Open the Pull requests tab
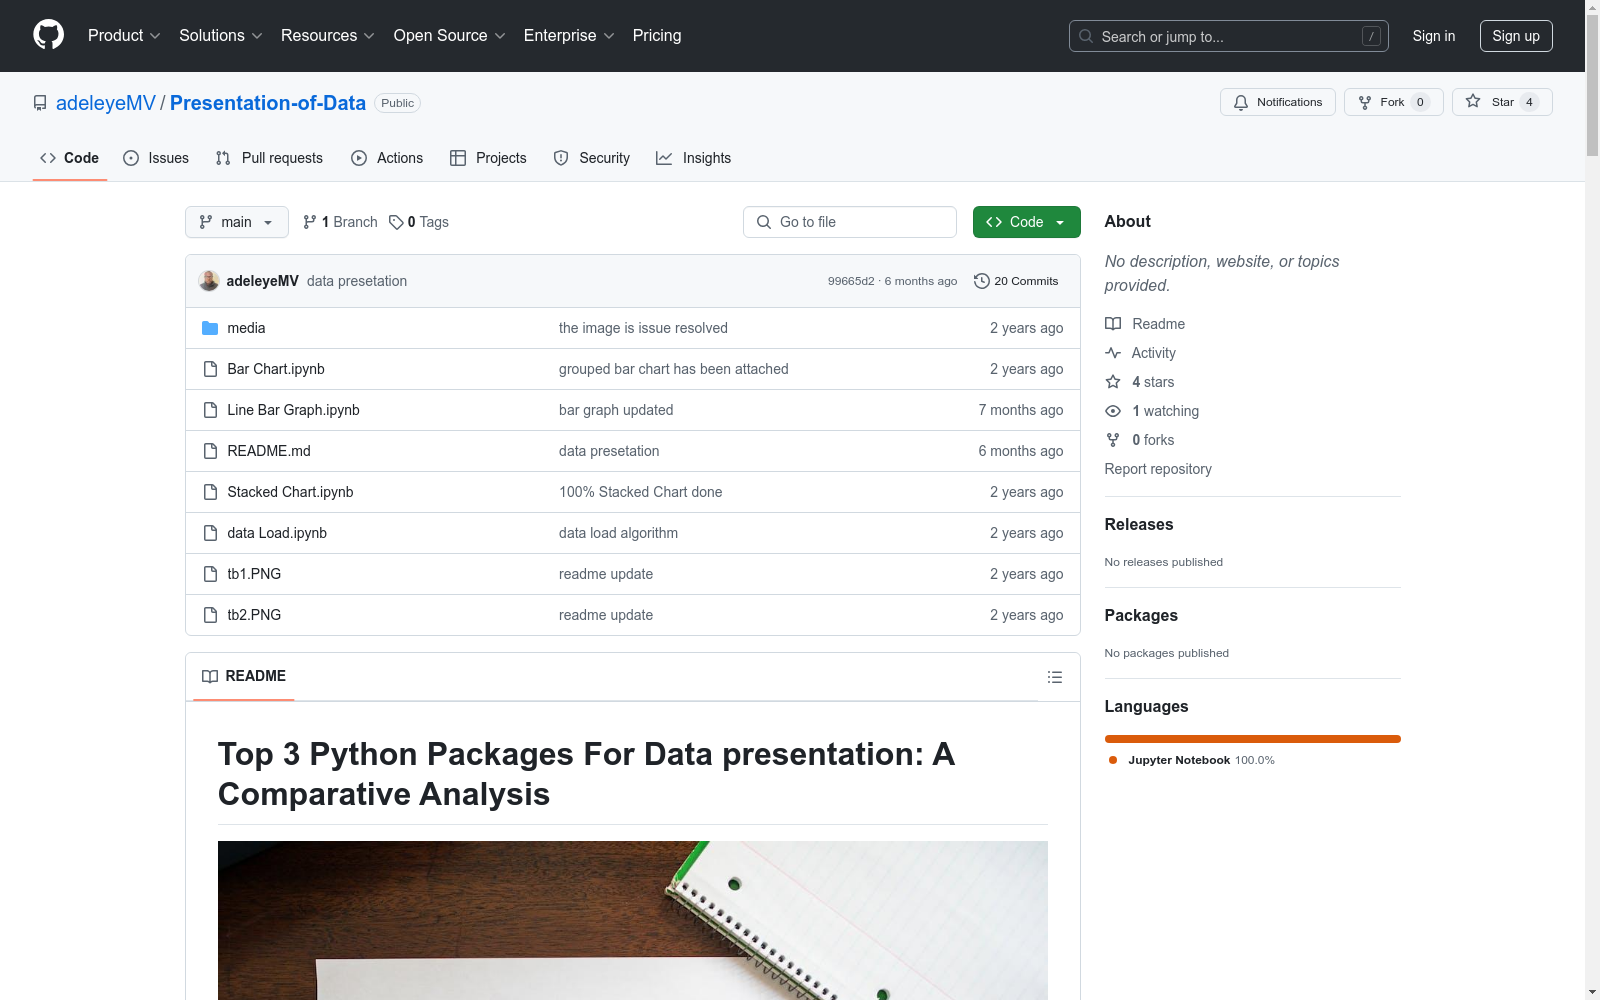The image size is (1600, 1000). pos(269,158)
